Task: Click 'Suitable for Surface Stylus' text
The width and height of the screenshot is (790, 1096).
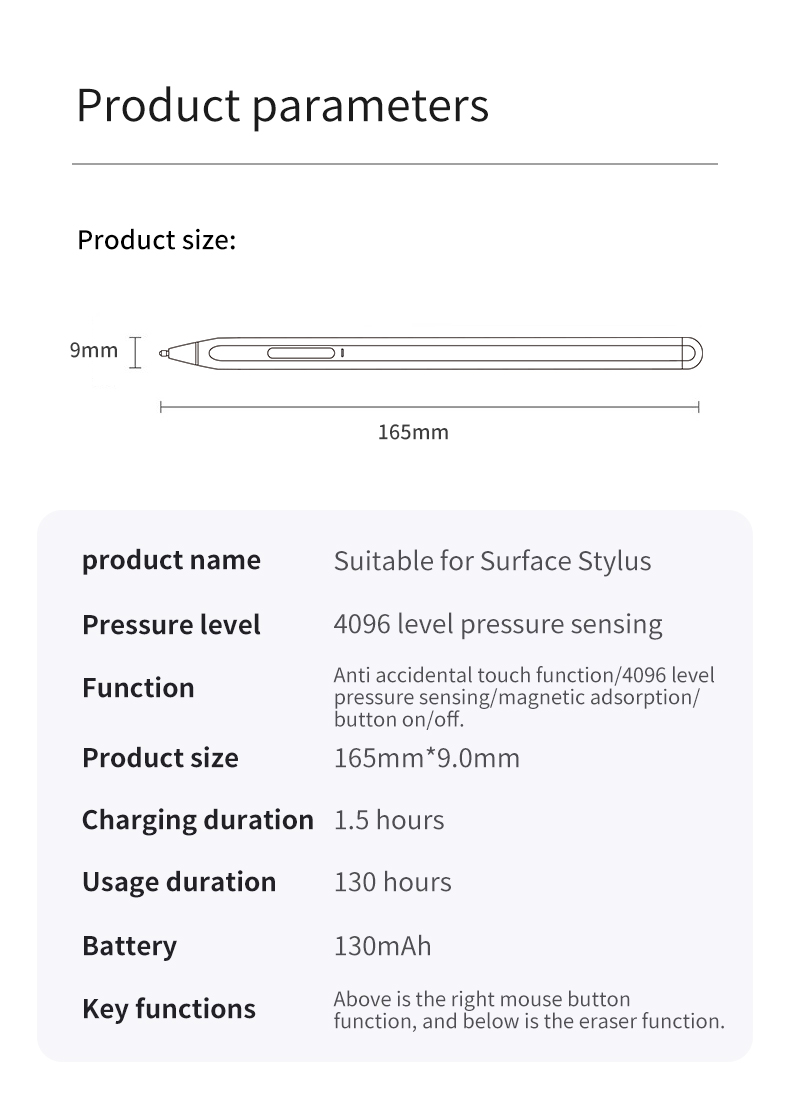Action: point(492,561)
